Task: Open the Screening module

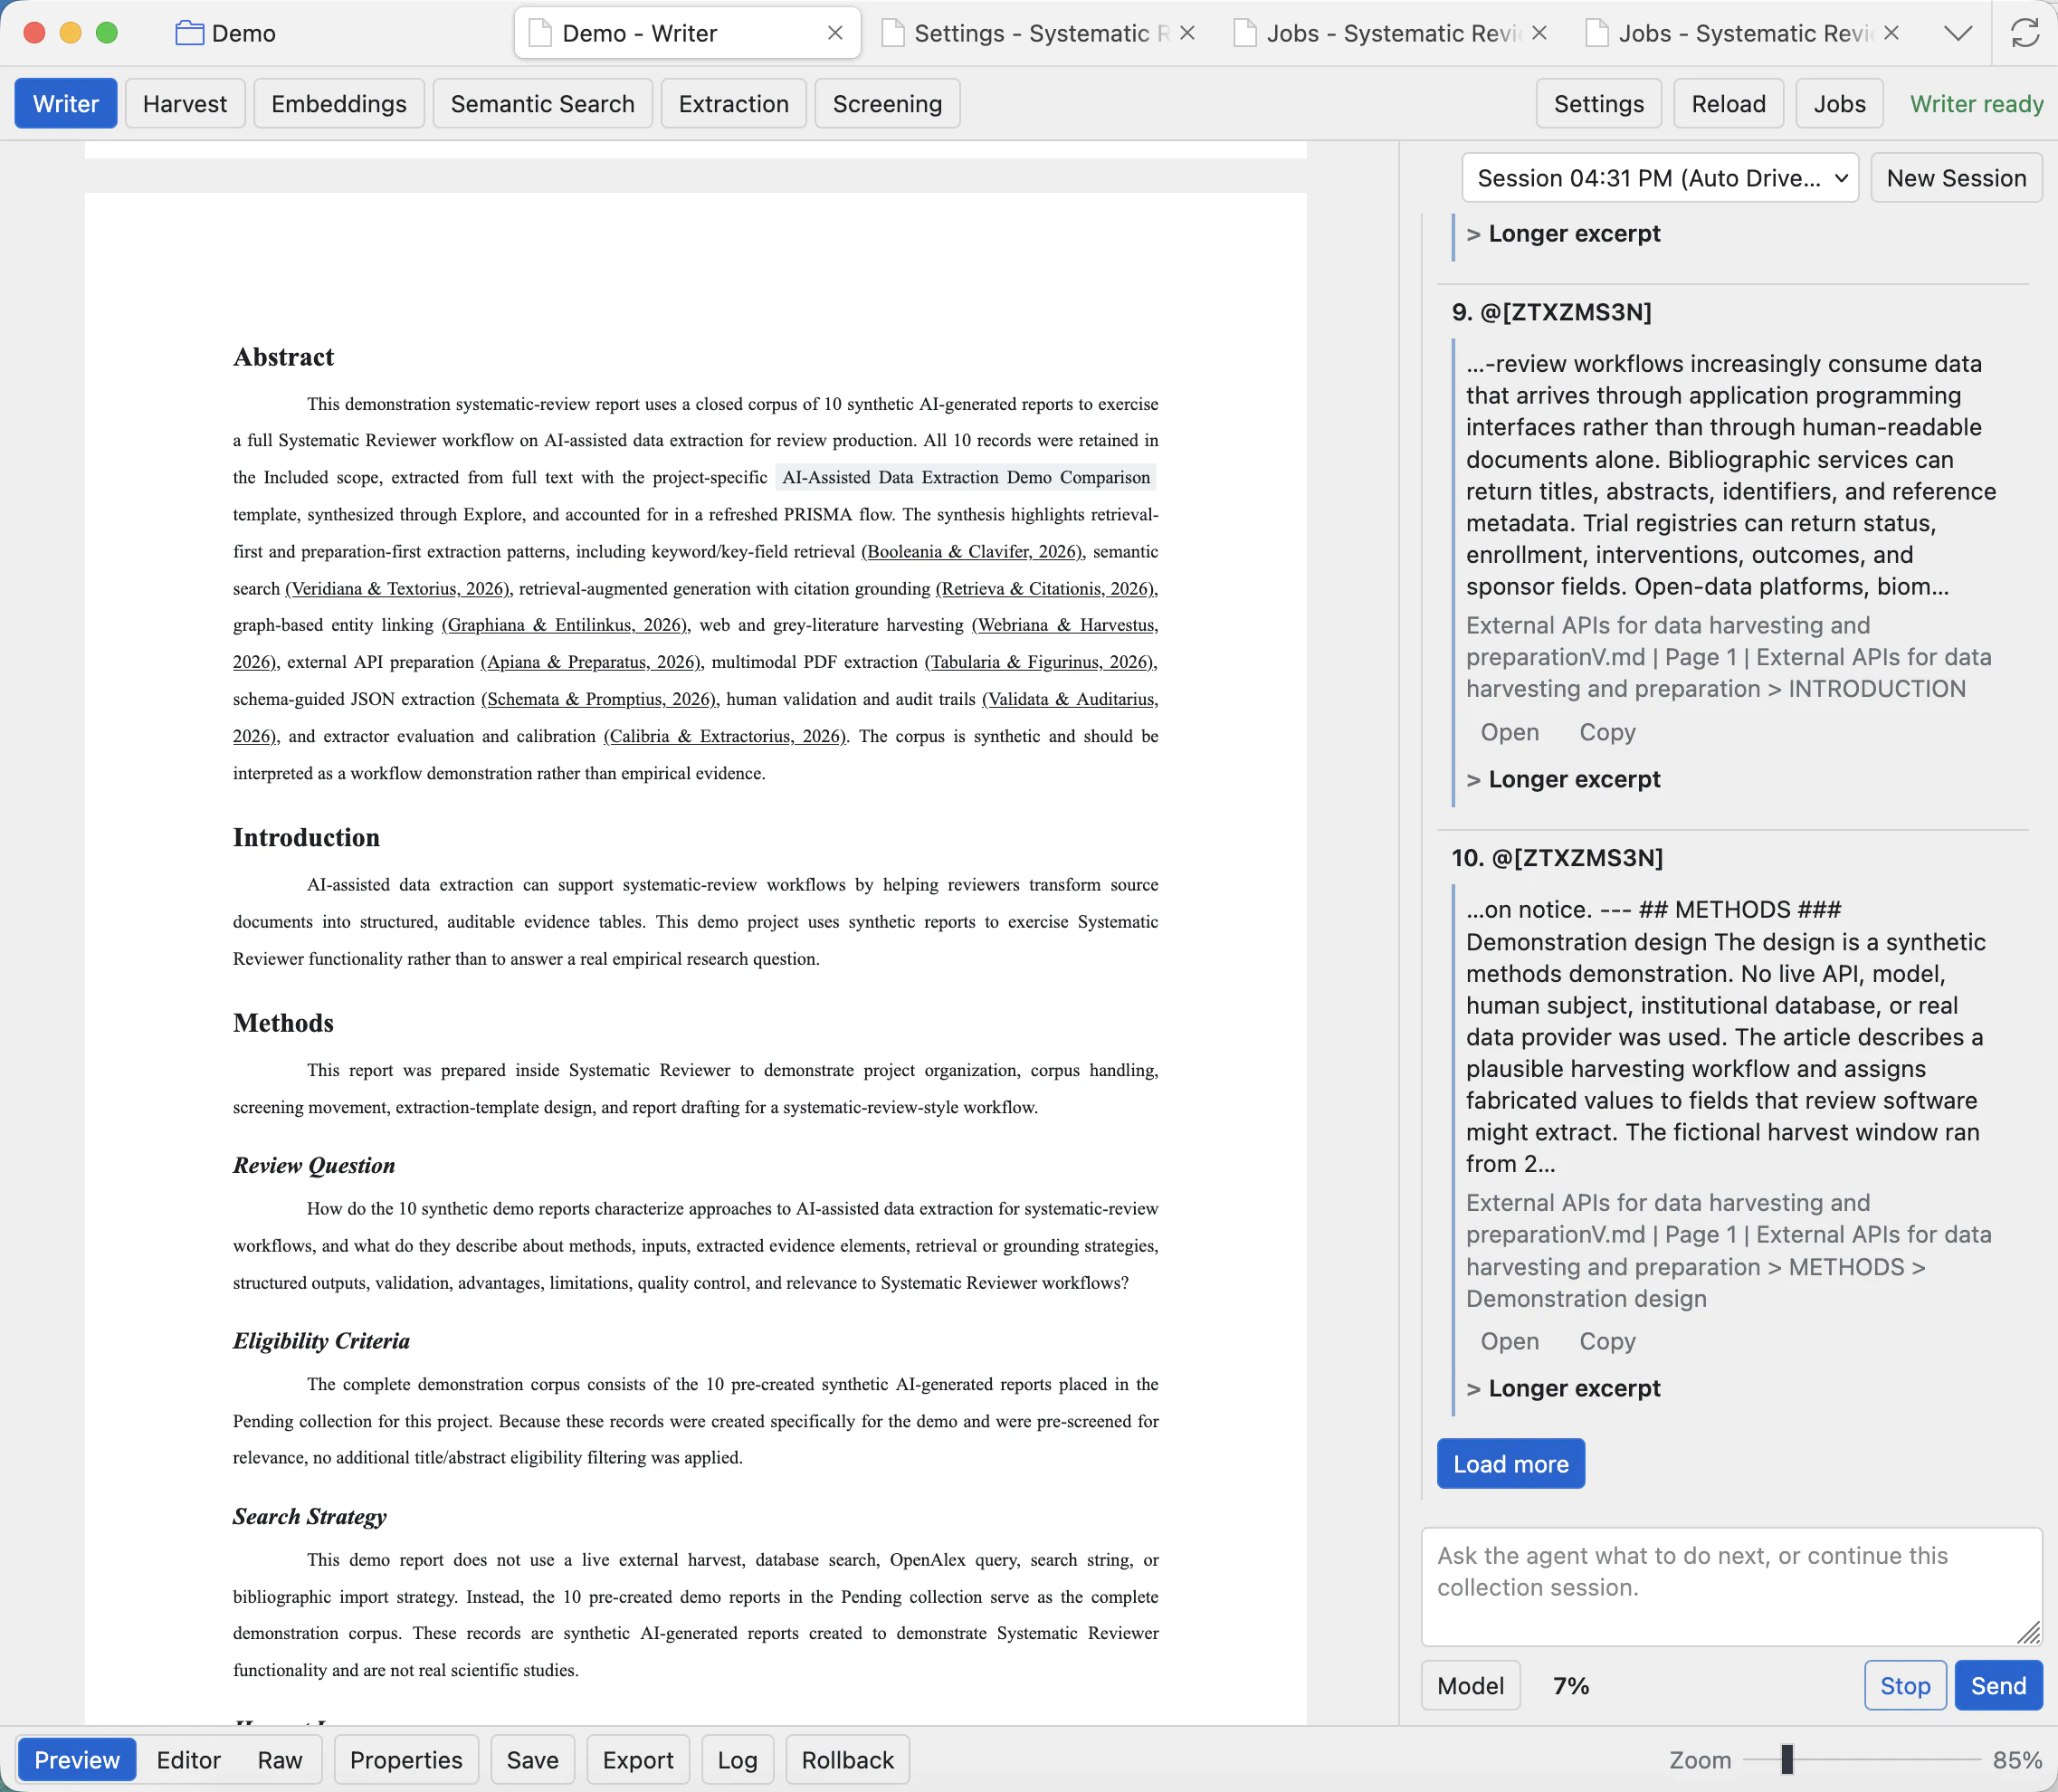Action: point(887,104)
